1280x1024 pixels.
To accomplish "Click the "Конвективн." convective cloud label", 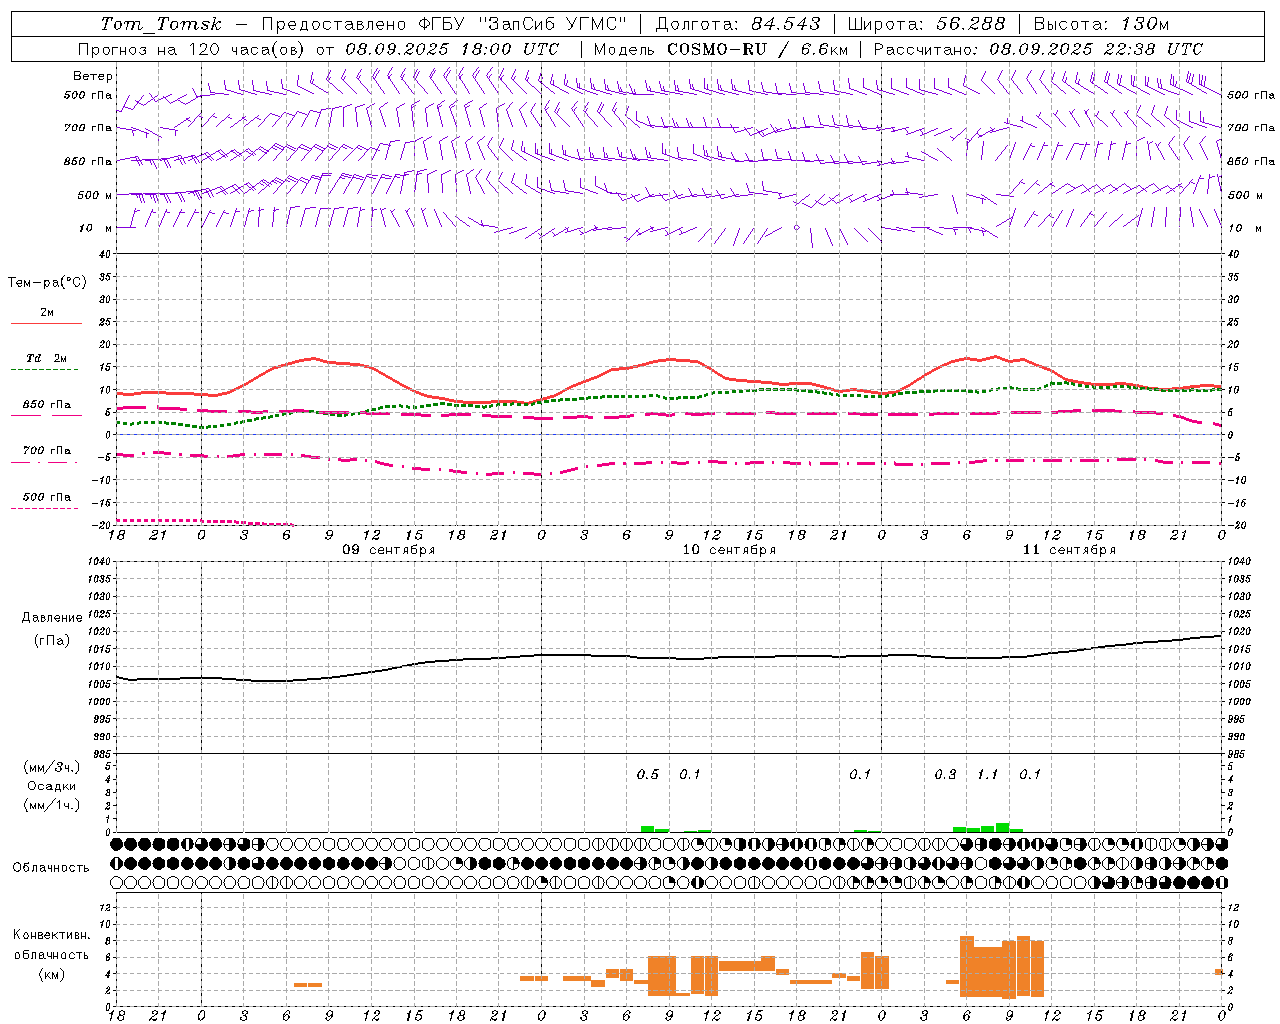I will pyautogui.click(x=51, y=935).
